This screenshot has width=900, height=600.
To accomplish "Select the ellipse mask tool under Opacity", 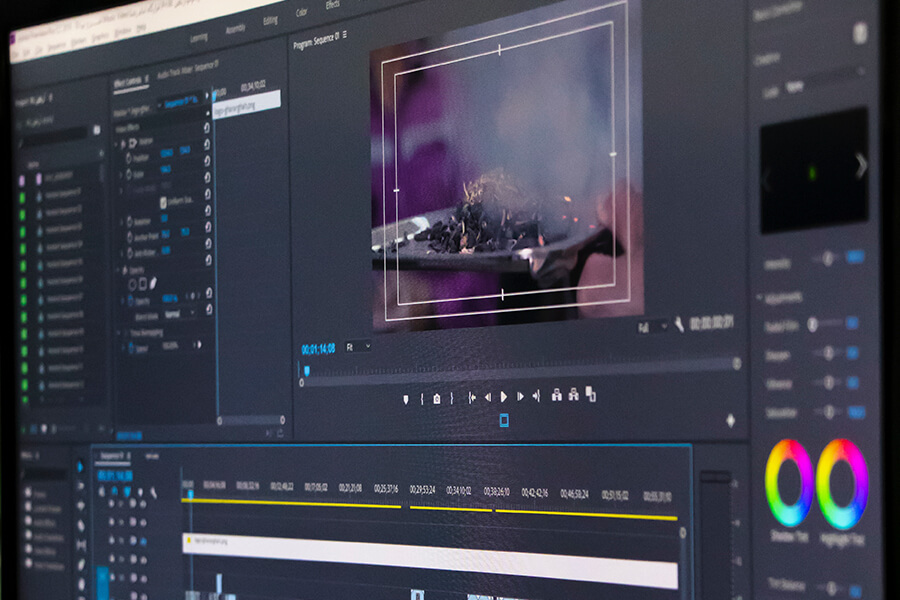I will [133, 284].
